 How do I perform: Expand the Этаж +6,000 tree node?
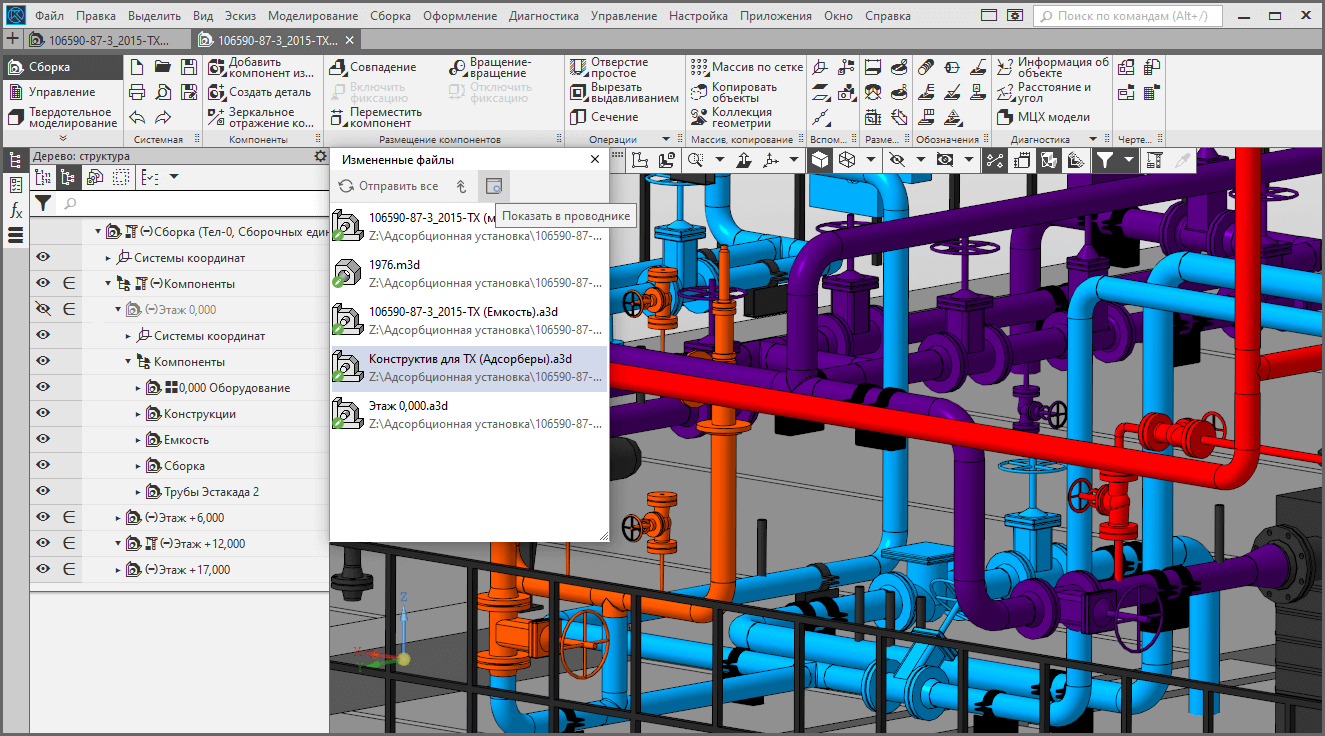coord(118,518)
